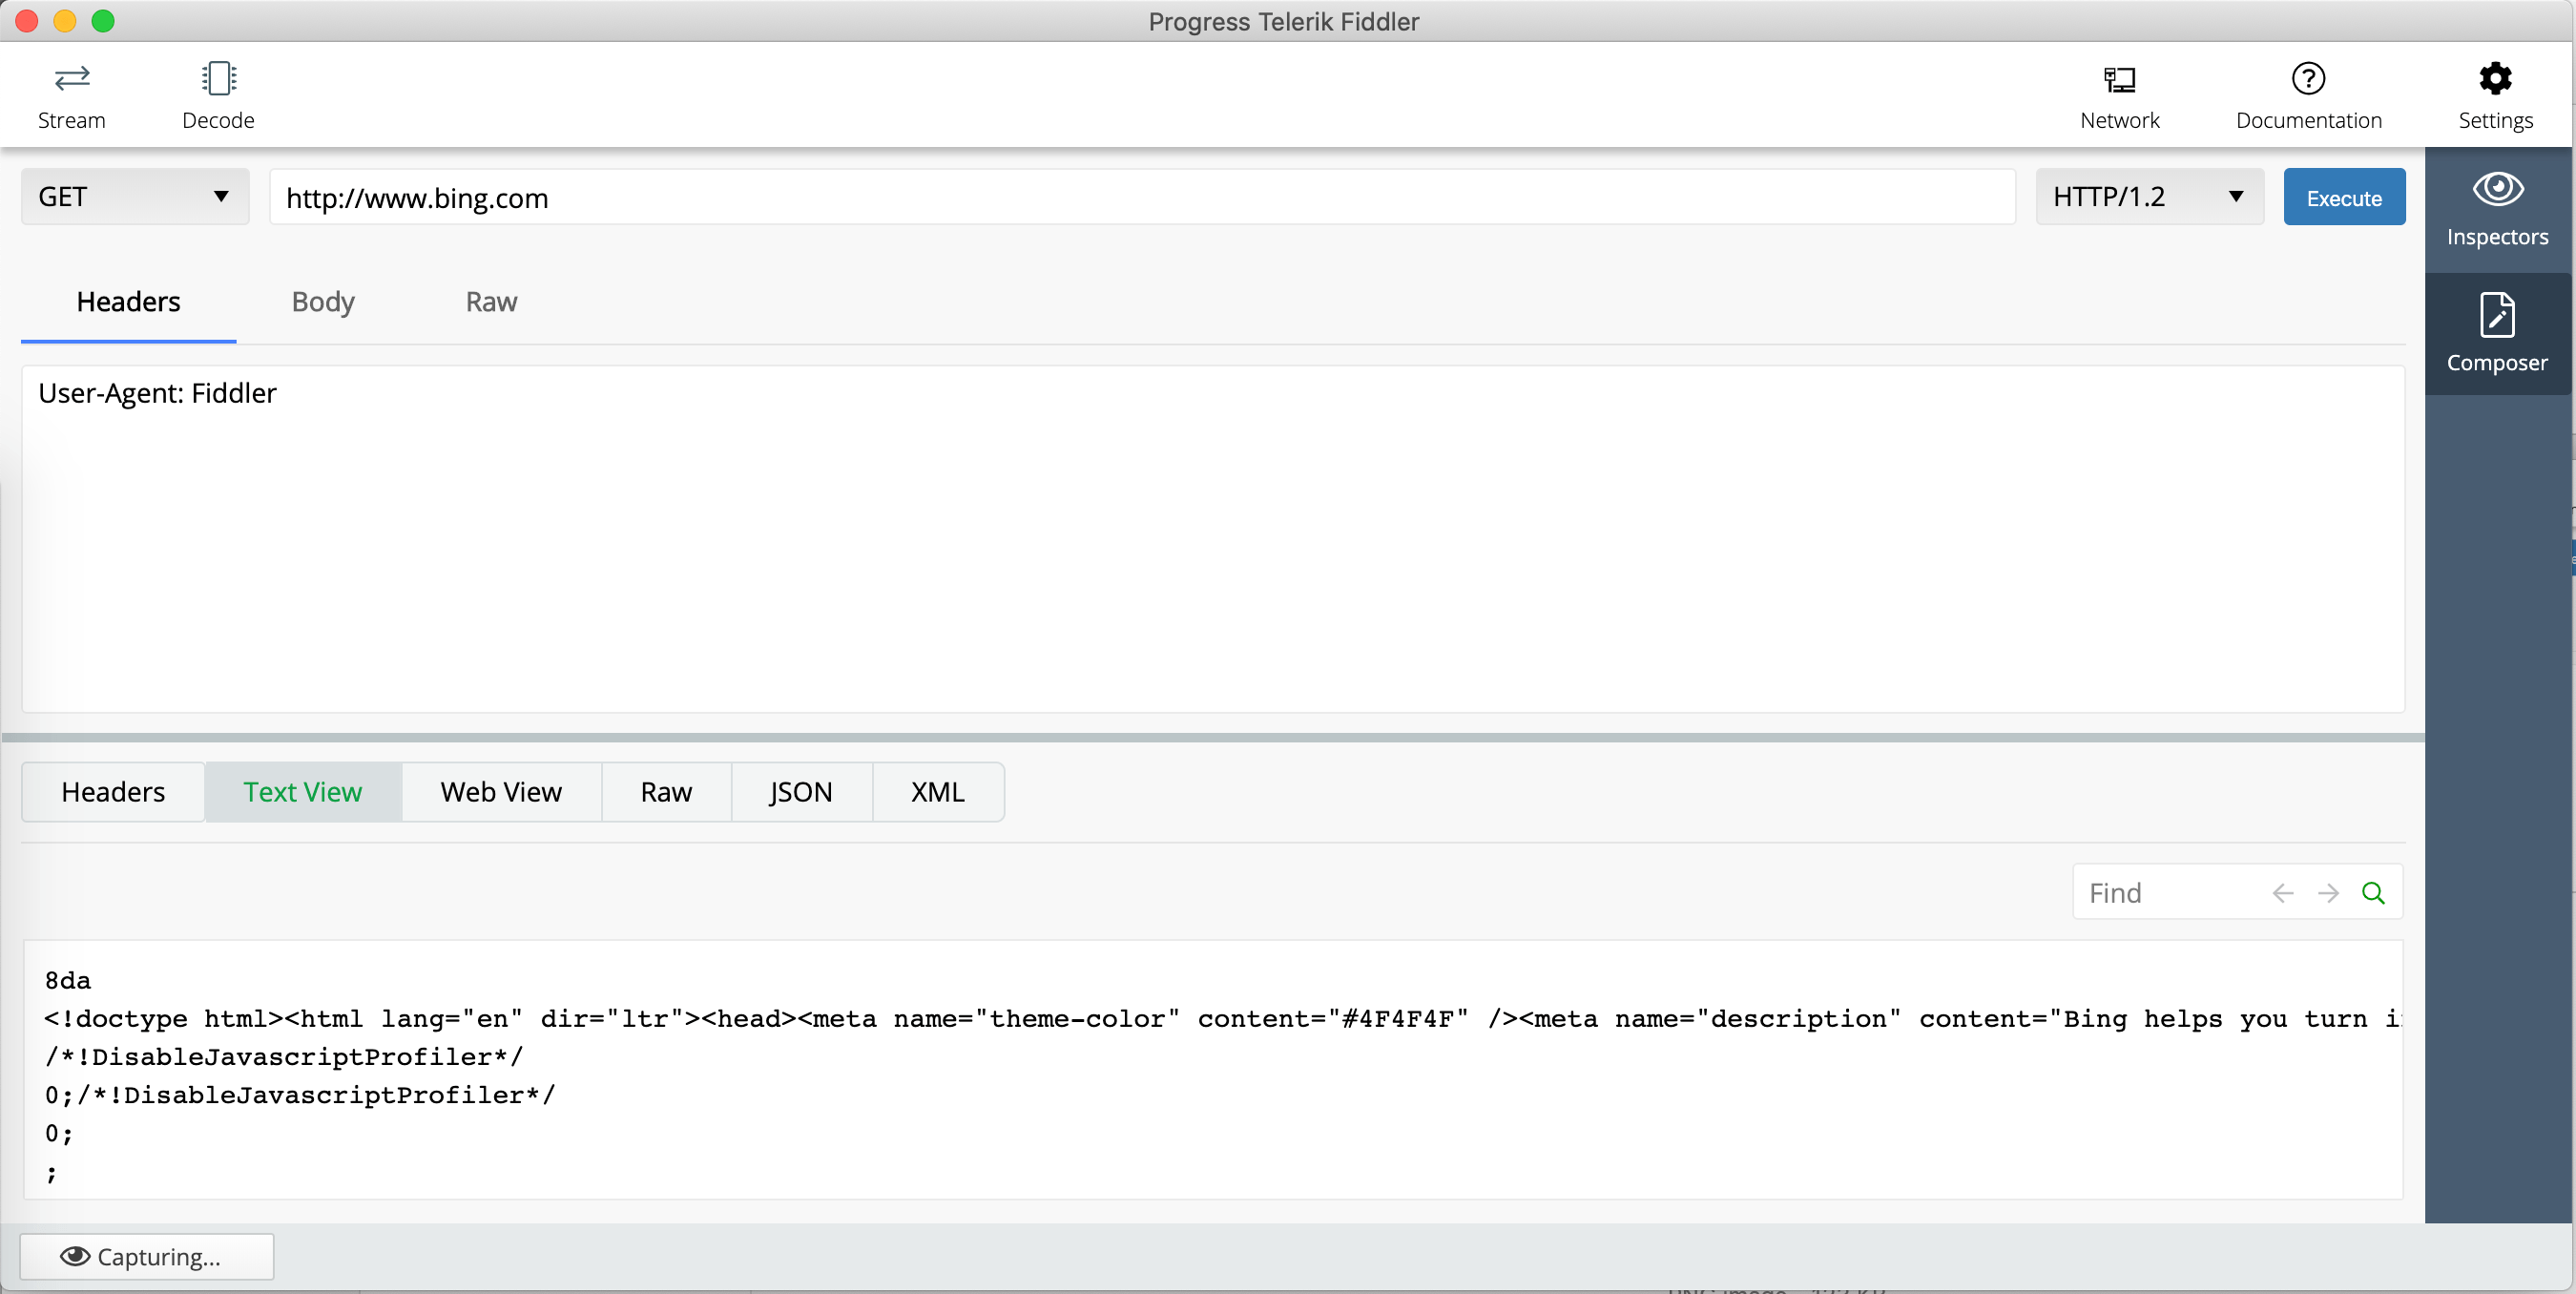The height and width of the screenshot is (1294, 2576).
Task: Click the green maximize window button
Action: tap(103, 21)
